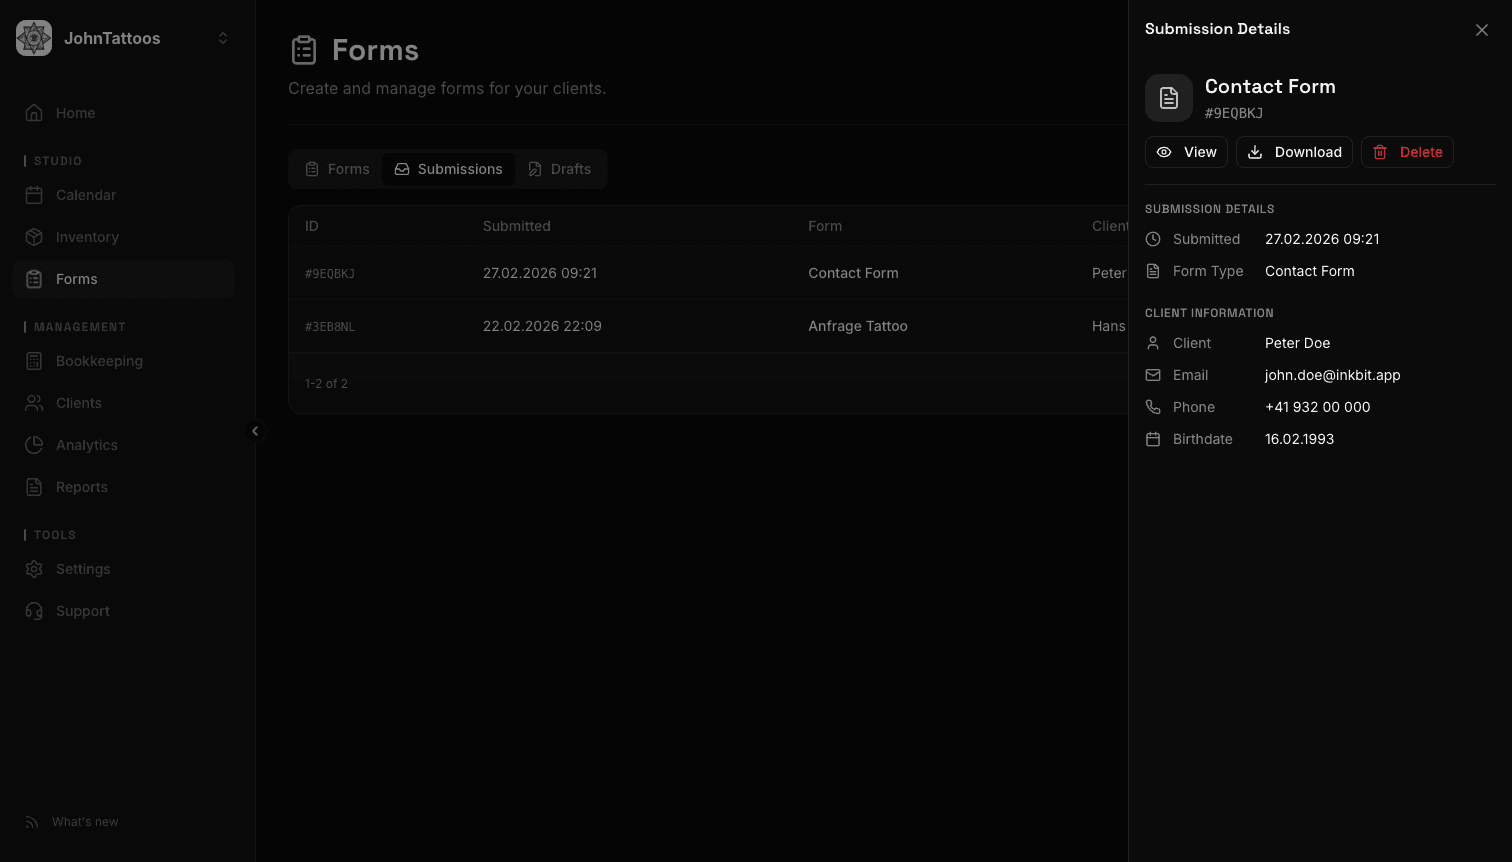Click What's new at the bottom
The height and width of the screenshot is (862, 1512).
[84, 821]
